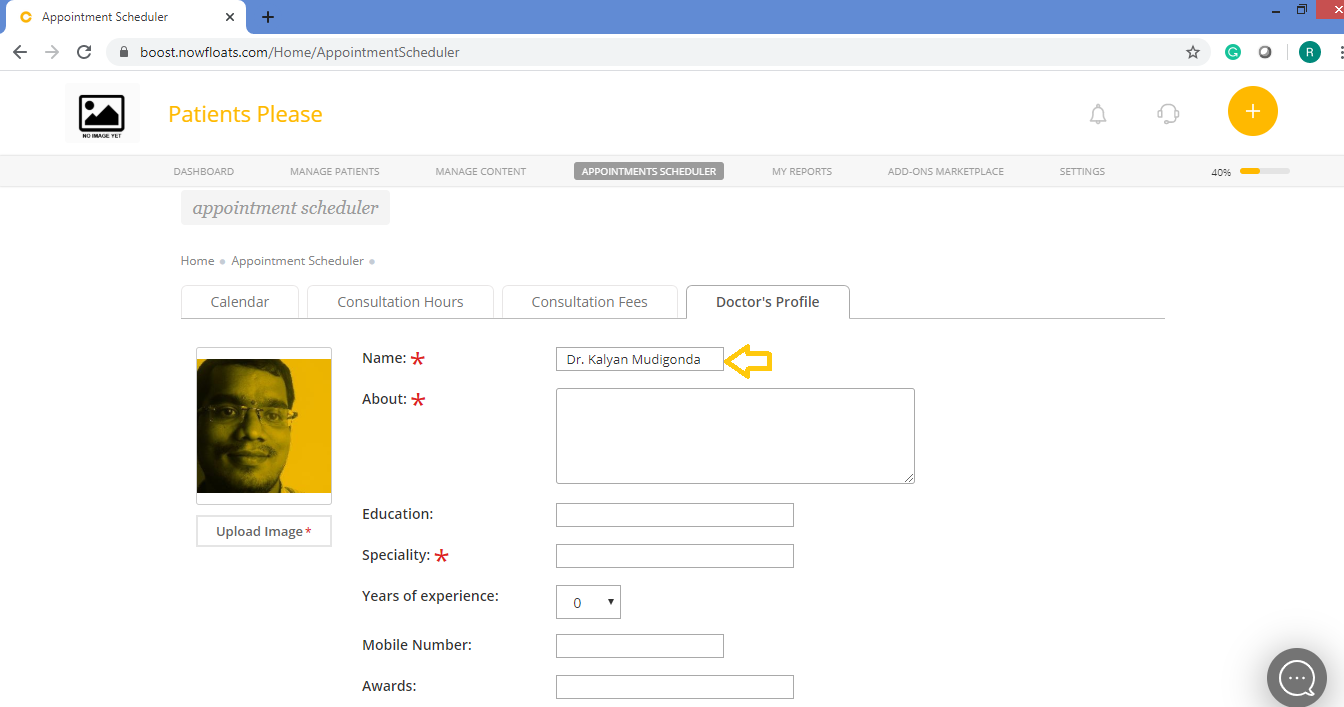The image size is (1344, 707).
Task: Open the Manage Content section
Action: [481, 171]
